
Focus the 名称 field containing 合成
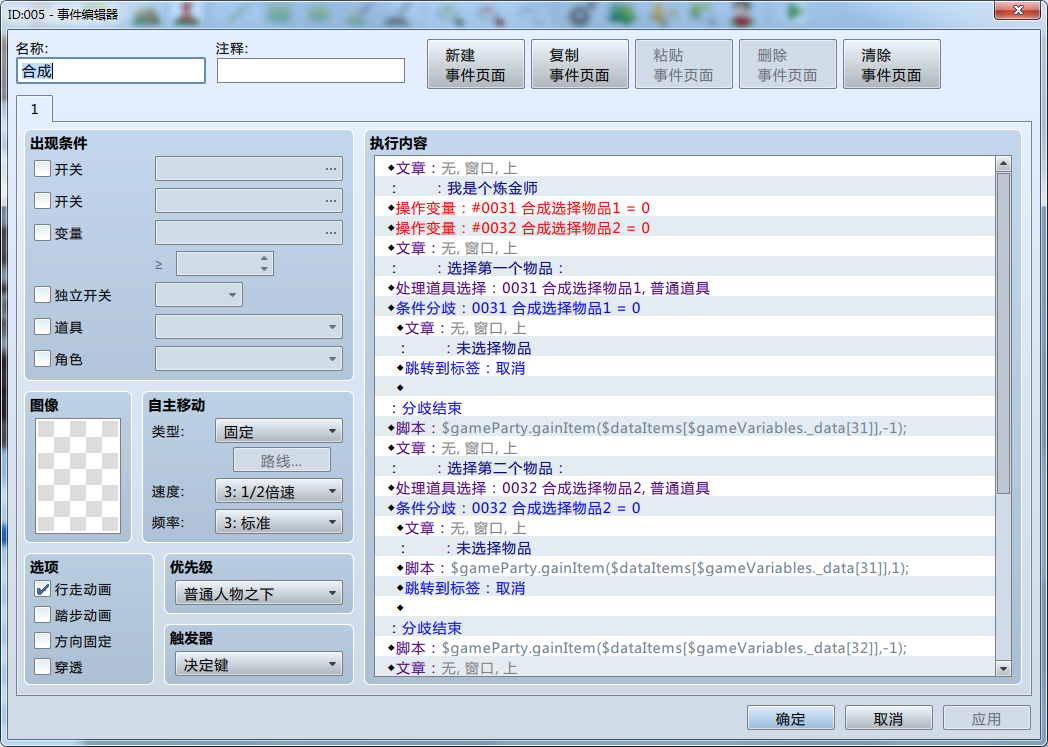[x=111, y=71]
